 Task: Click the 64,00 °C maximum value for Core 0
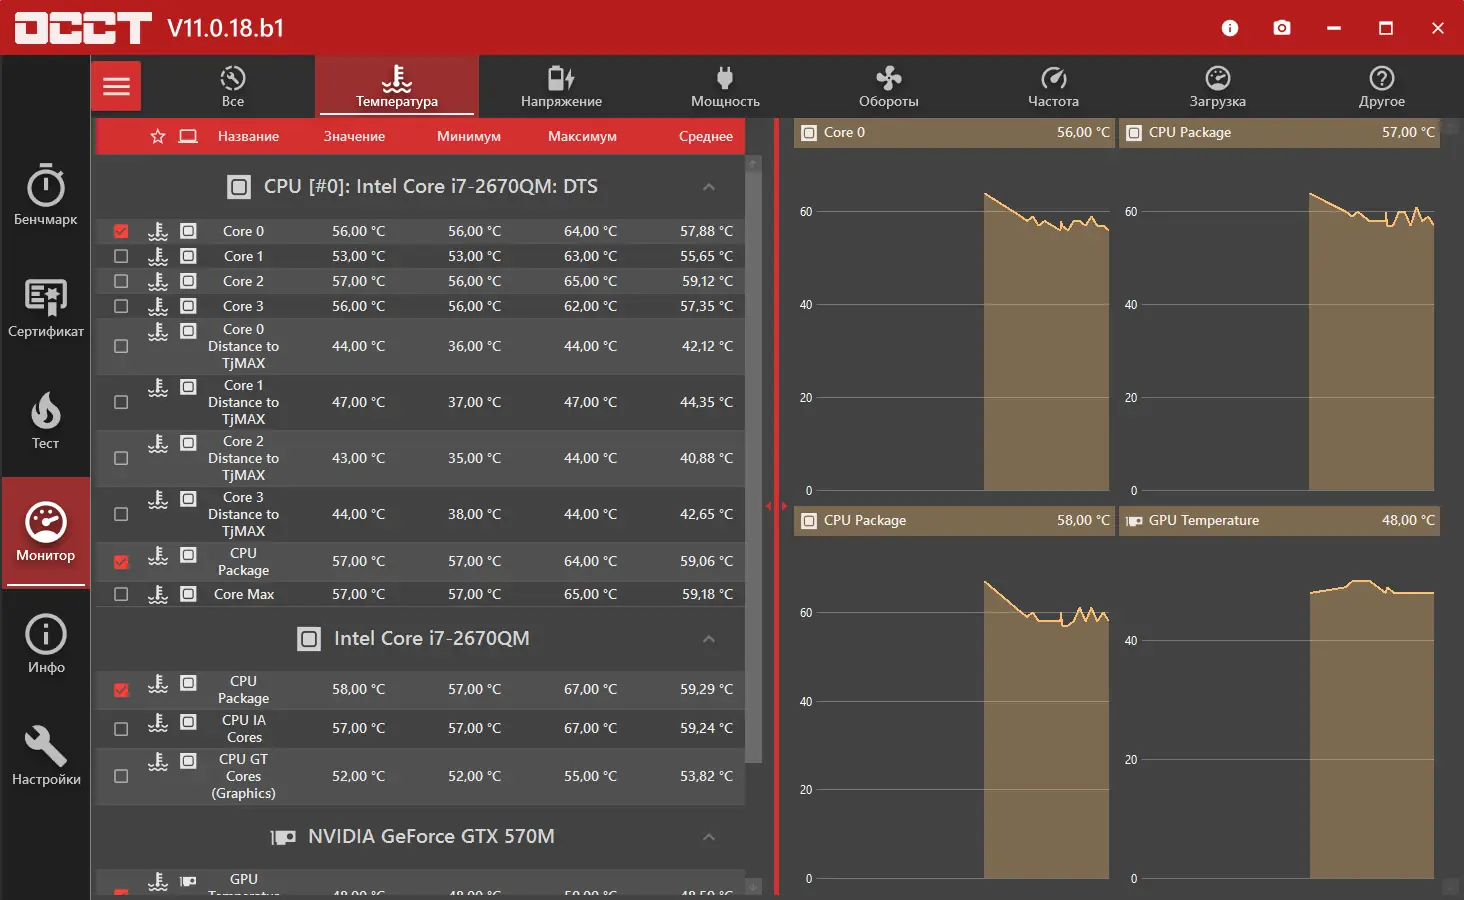click(590, 231)
